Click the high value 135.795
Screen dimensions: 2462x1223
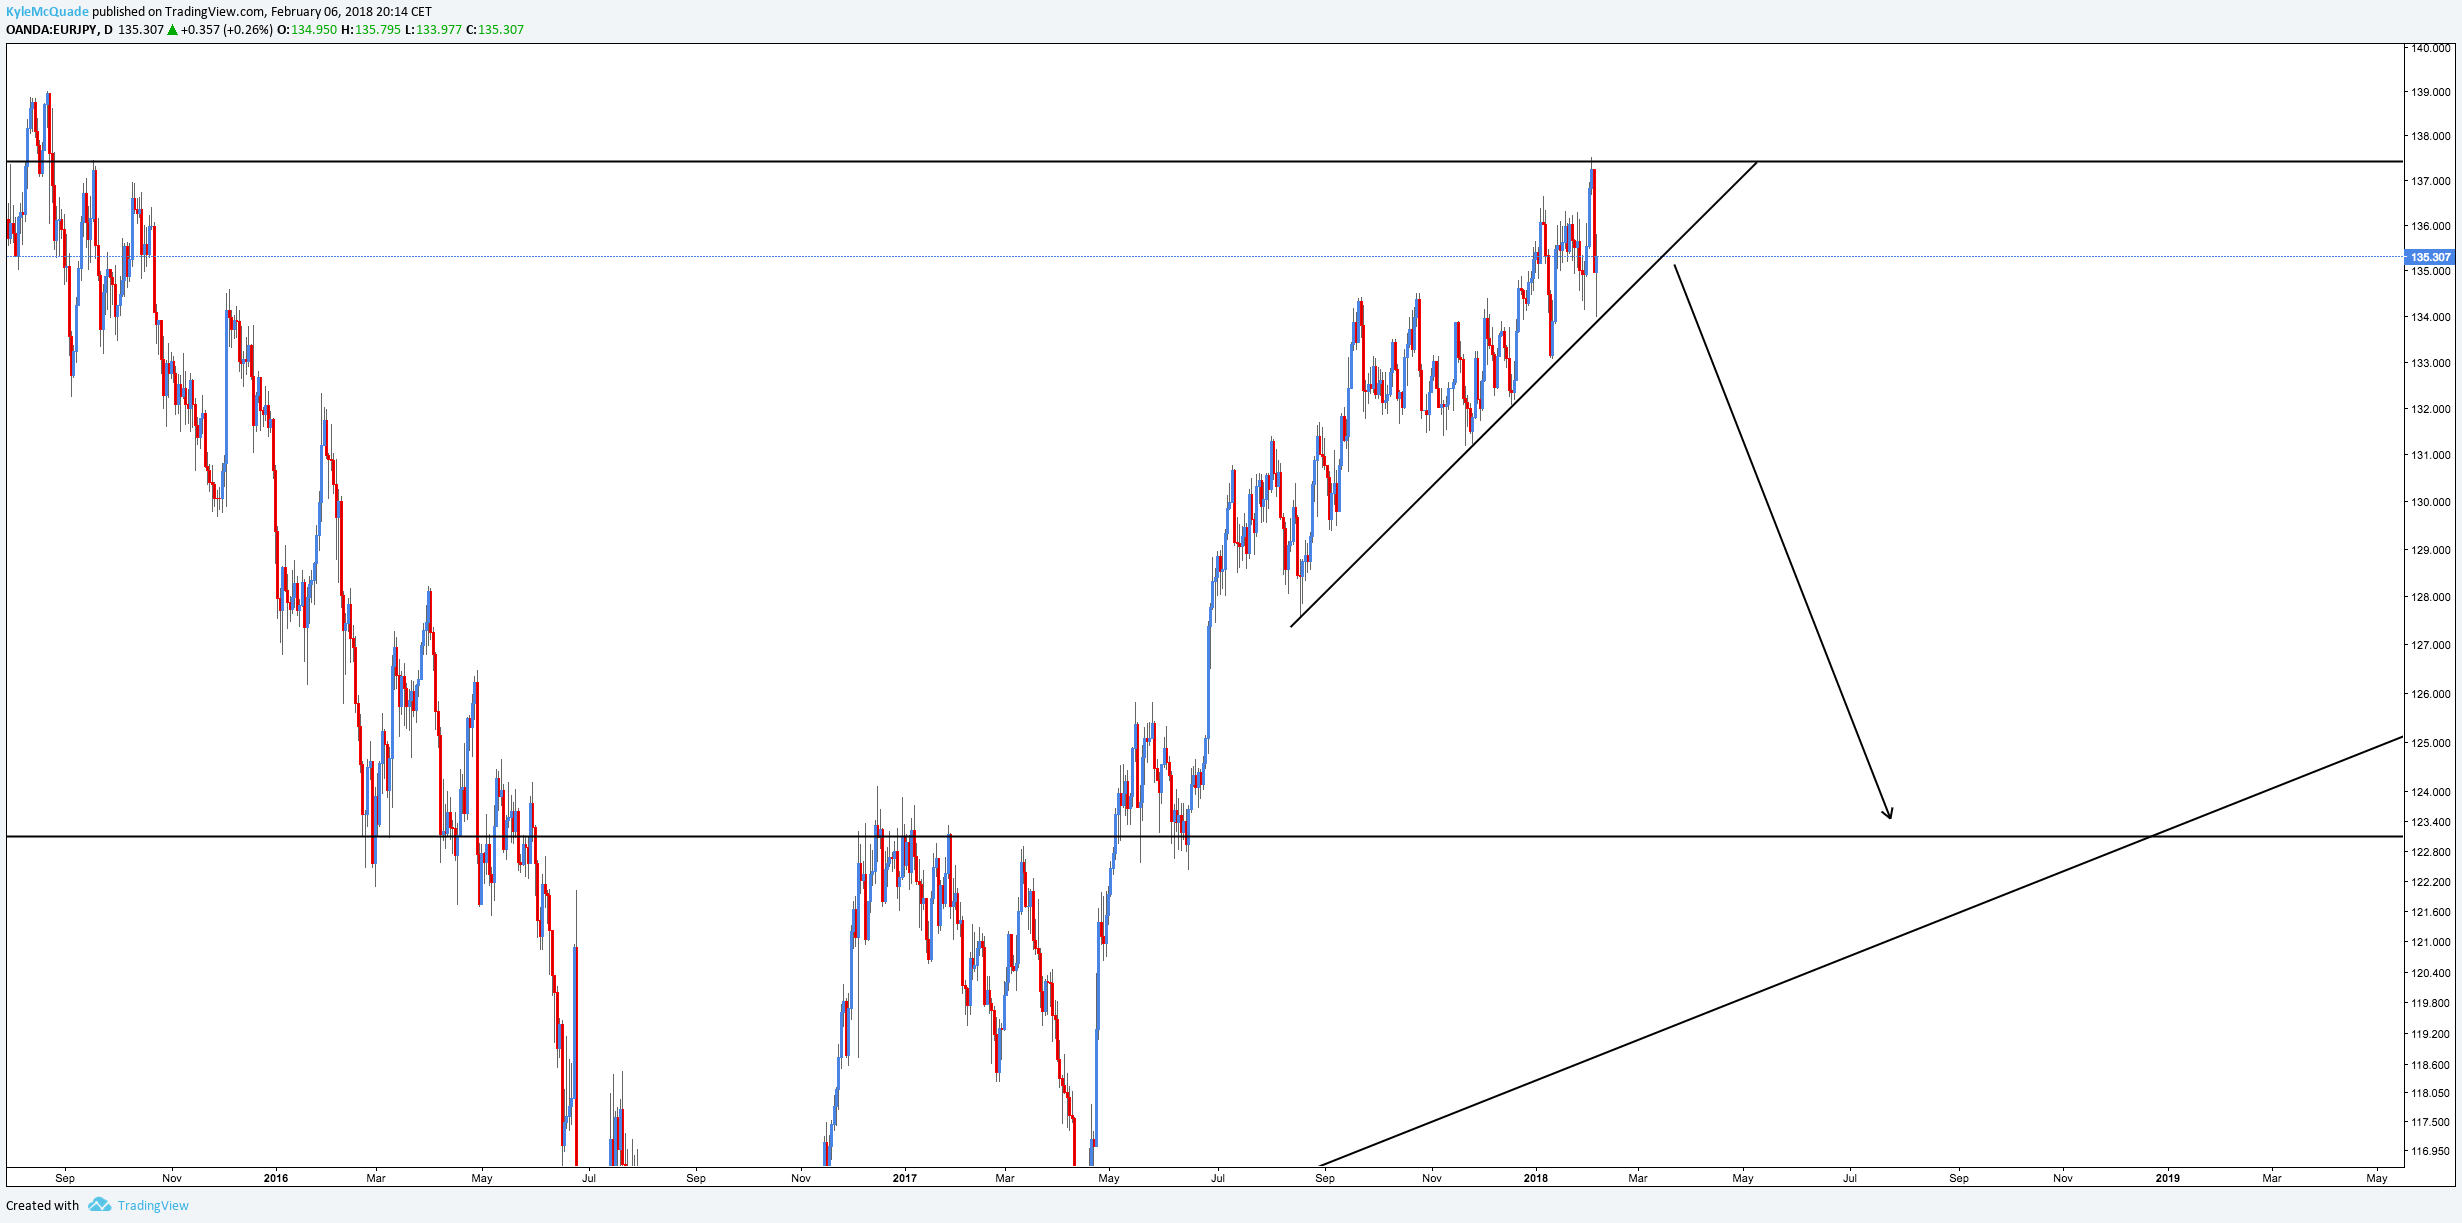click(x=378, y=29)
